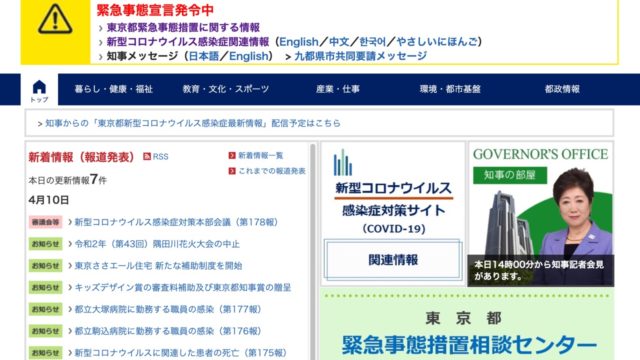
Task: Open 知事からの最新情報配信予定 notice link
Action: pos(193,123)
